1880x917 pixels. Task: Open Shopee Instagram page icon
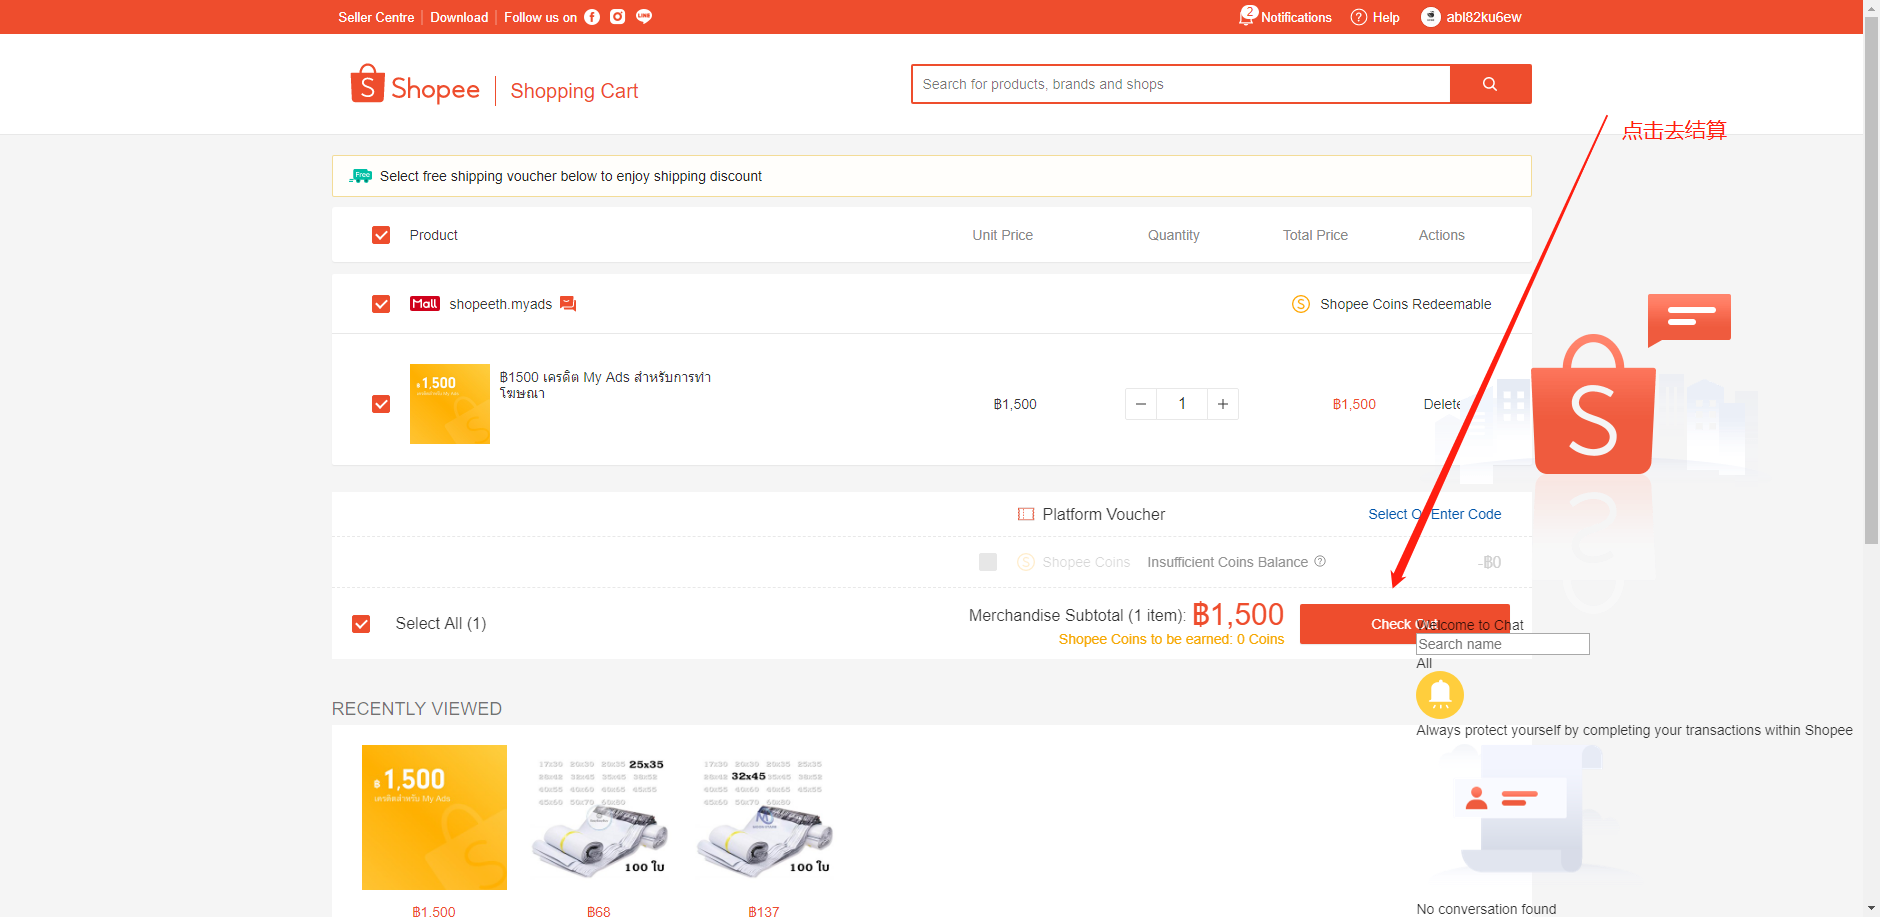(x=618, y=17)
